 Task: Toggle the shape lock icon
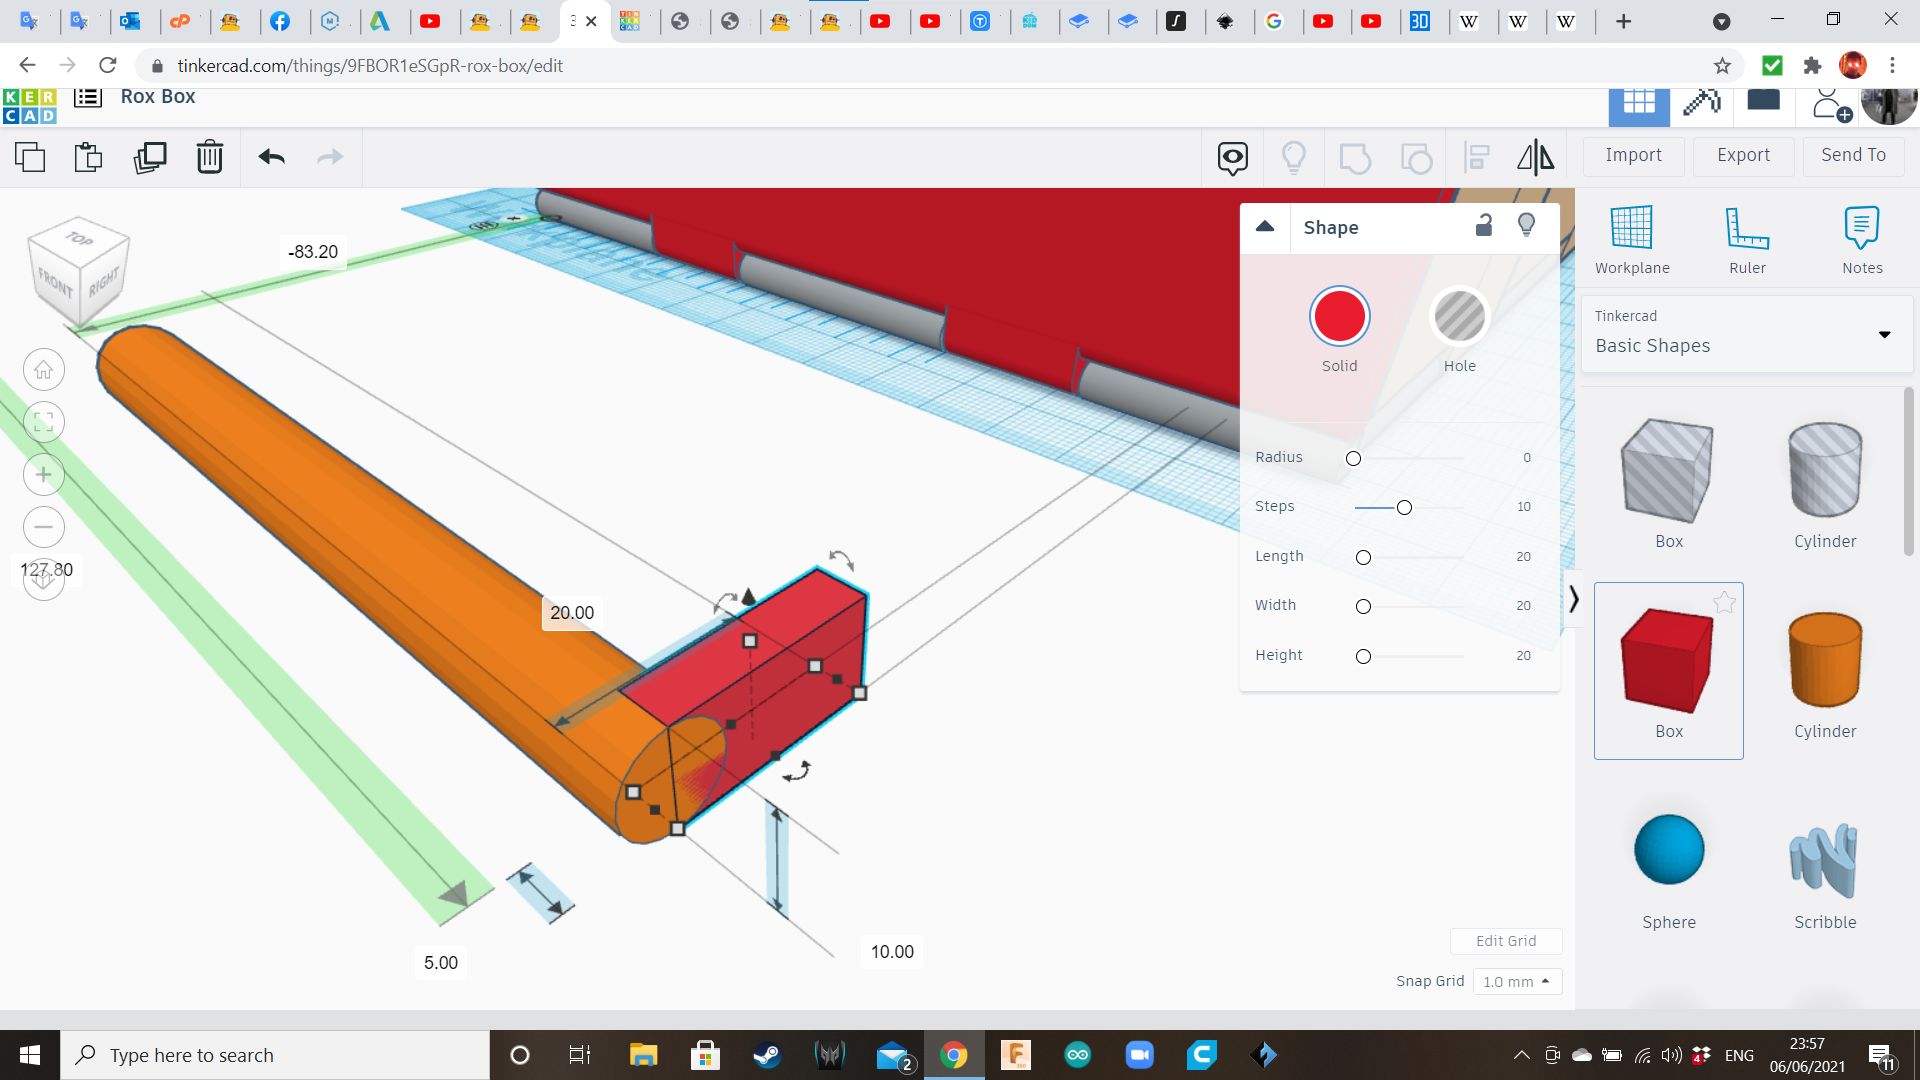click(1484, 226)
